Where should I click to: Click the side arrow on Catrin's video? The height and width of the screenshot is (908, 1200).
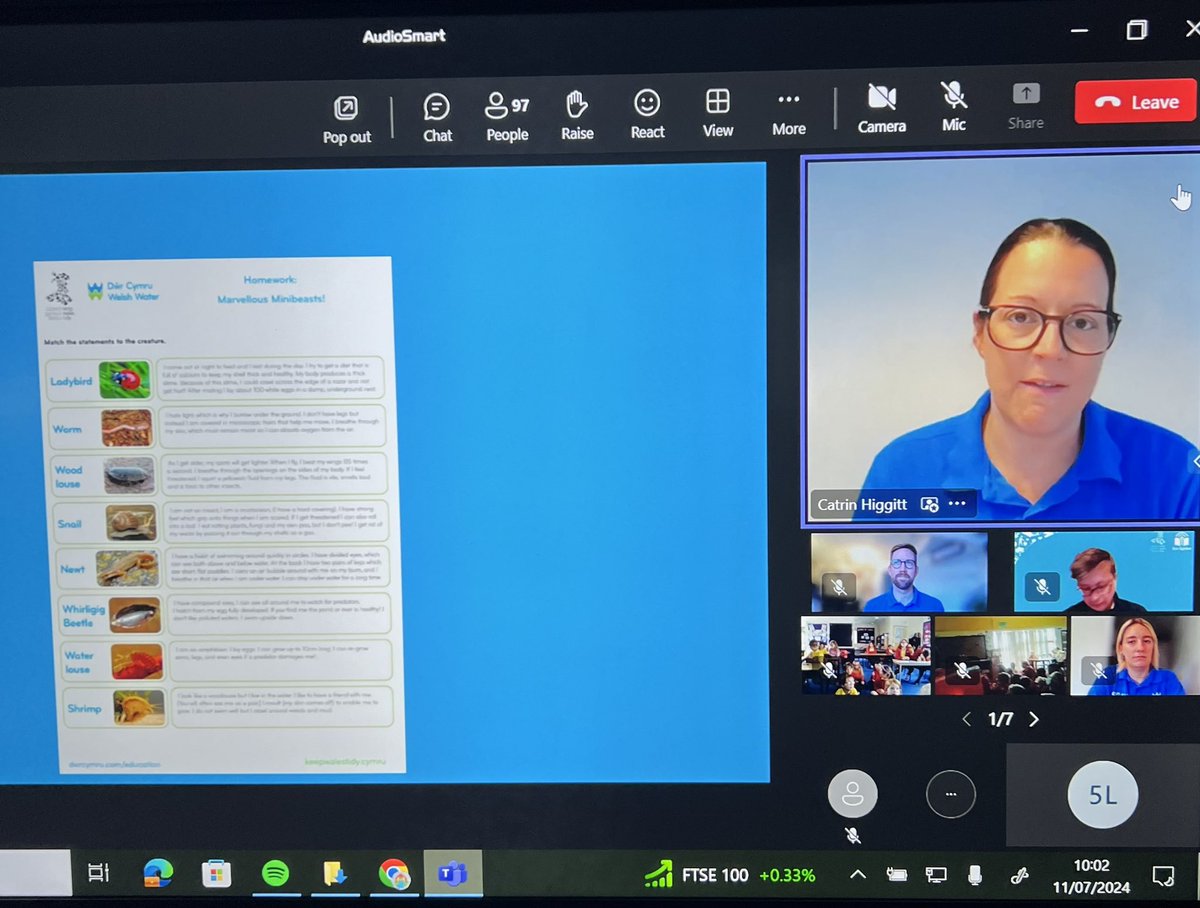pos(1195,461)
